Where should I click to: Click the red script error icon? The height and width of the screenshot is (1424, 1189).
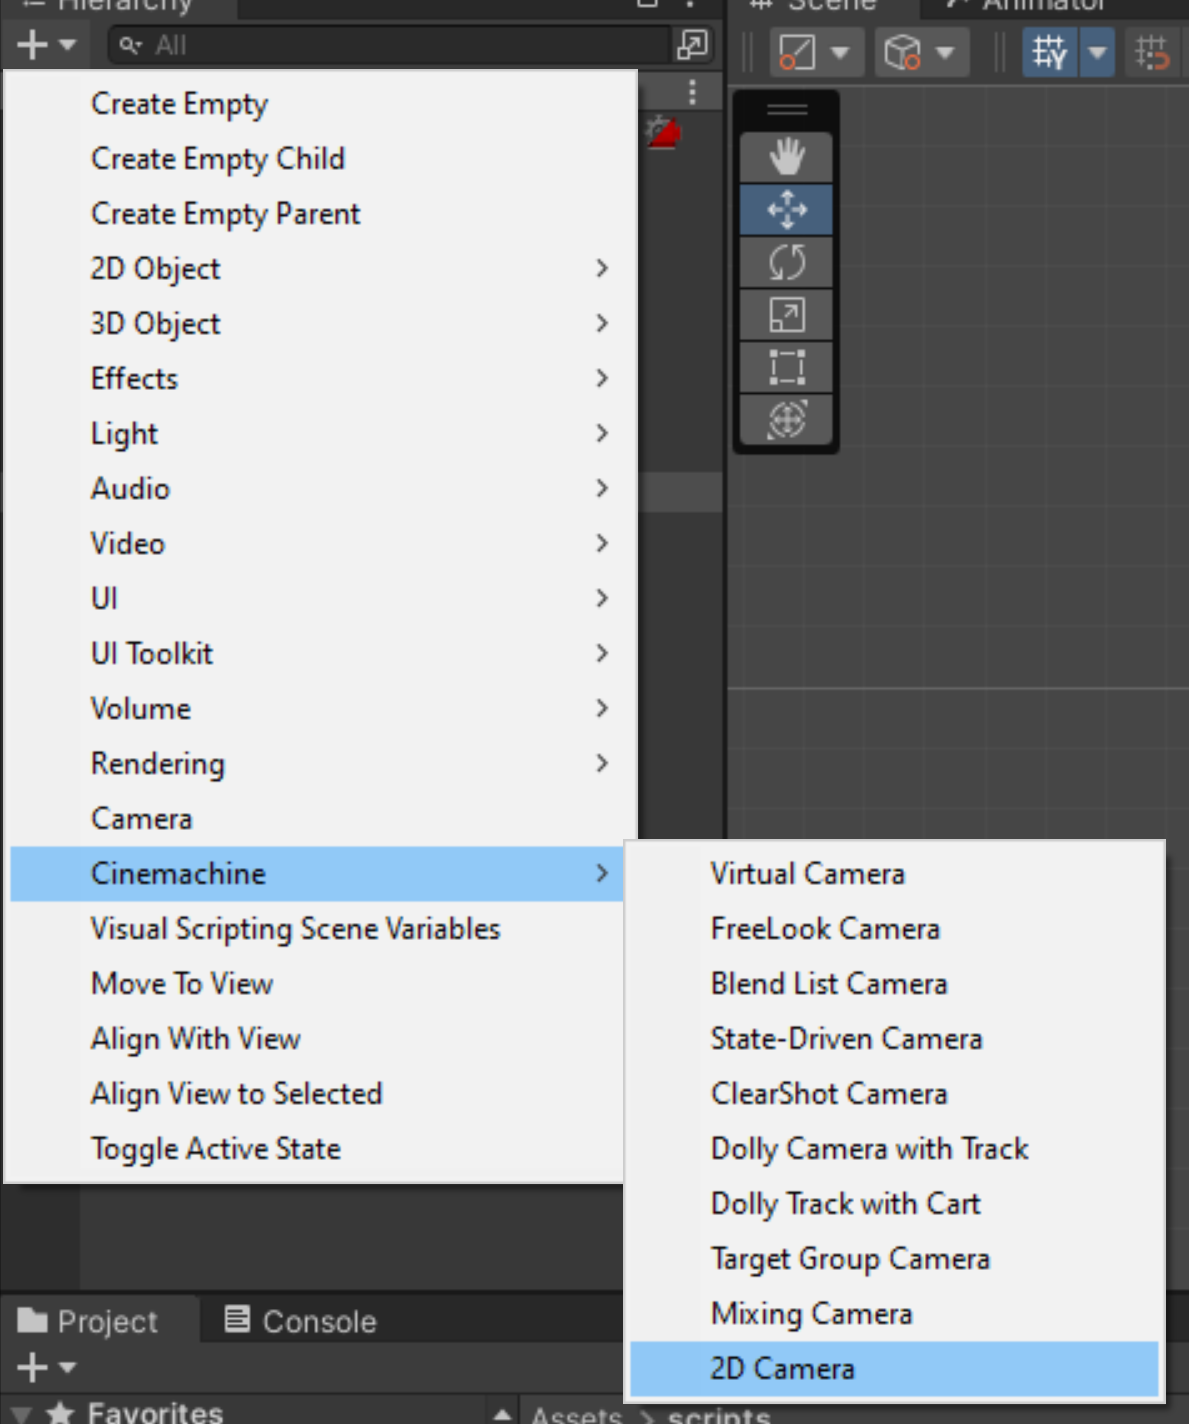point(664,131)
